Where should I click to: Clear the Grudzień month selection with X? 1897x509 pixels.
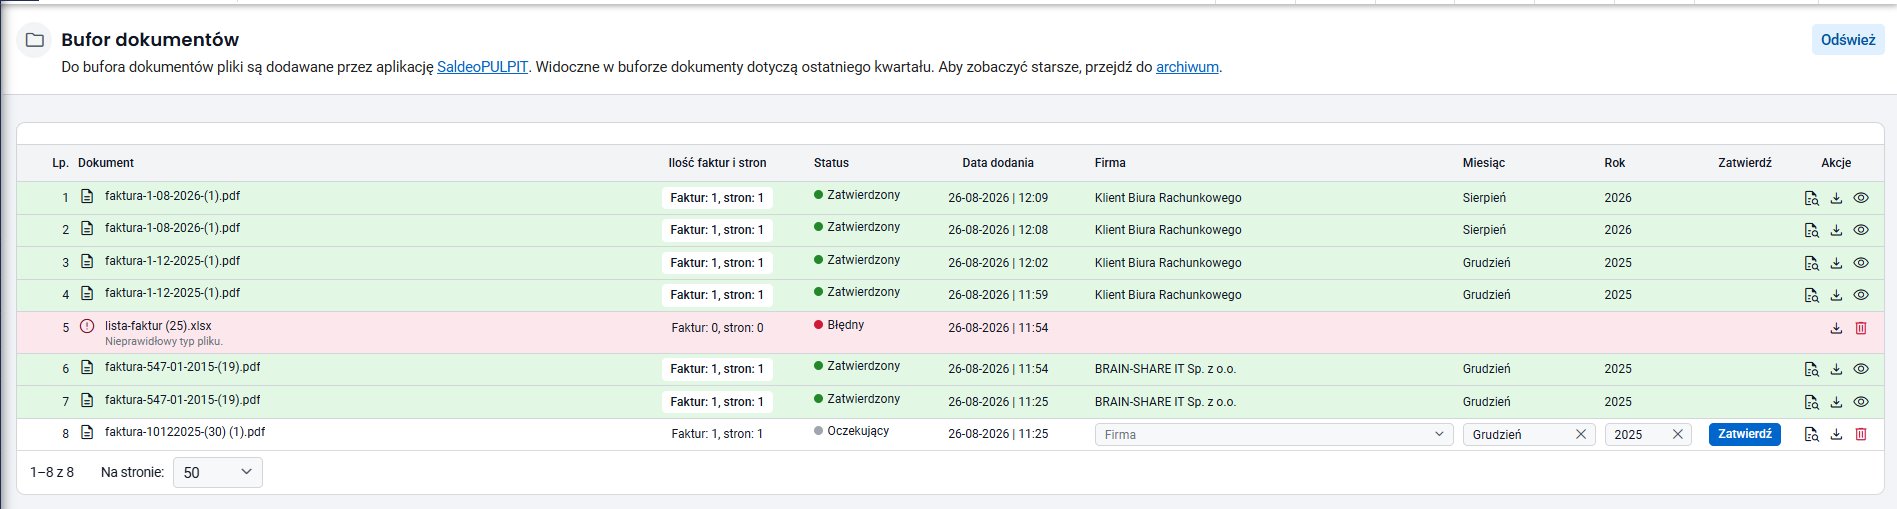1581,434
